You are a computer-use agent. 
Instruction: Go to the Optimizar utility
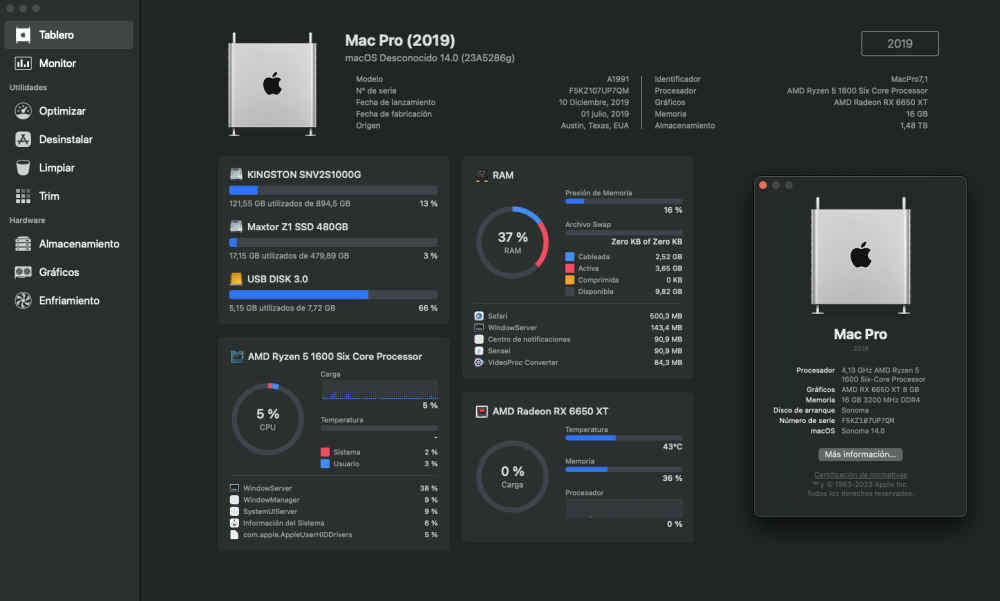pyautogui.click(x=69, y=111)
